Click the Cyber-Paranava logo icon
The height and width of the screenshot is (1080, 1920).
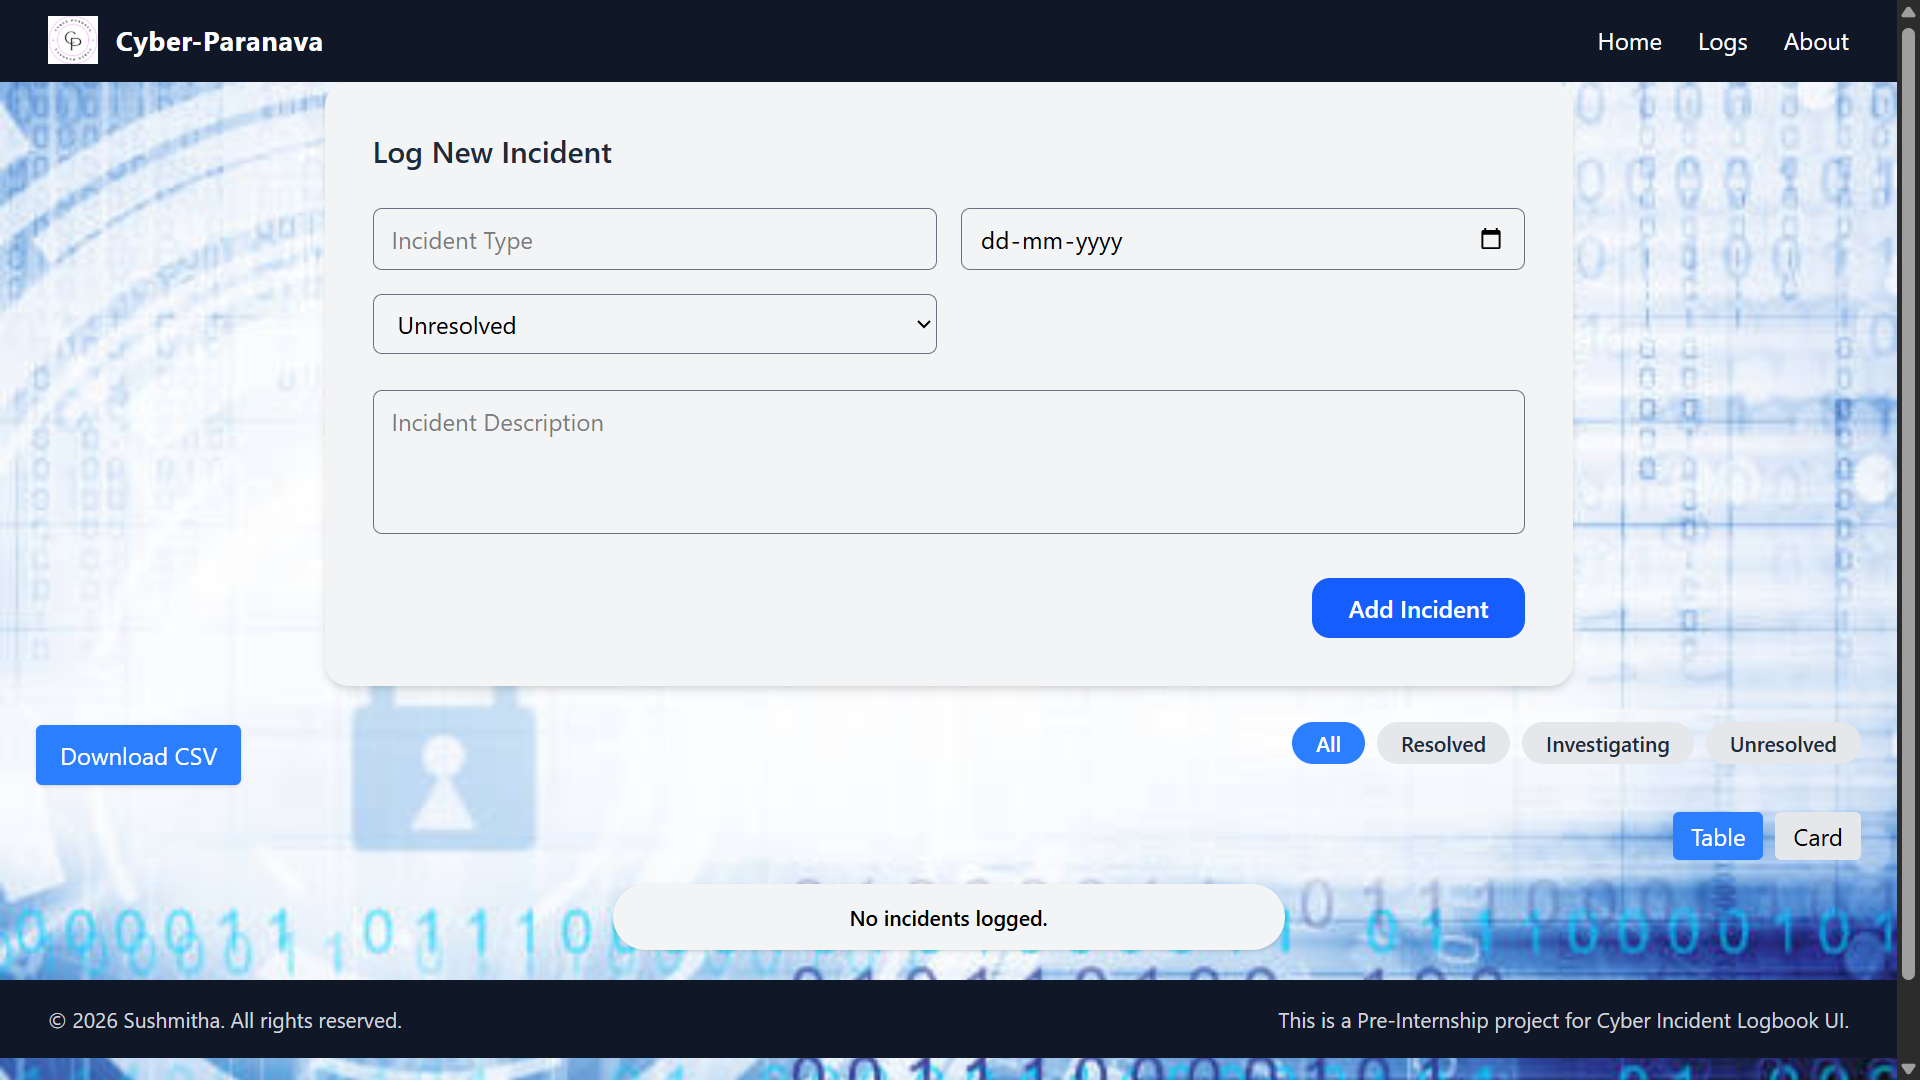(73, 40)
